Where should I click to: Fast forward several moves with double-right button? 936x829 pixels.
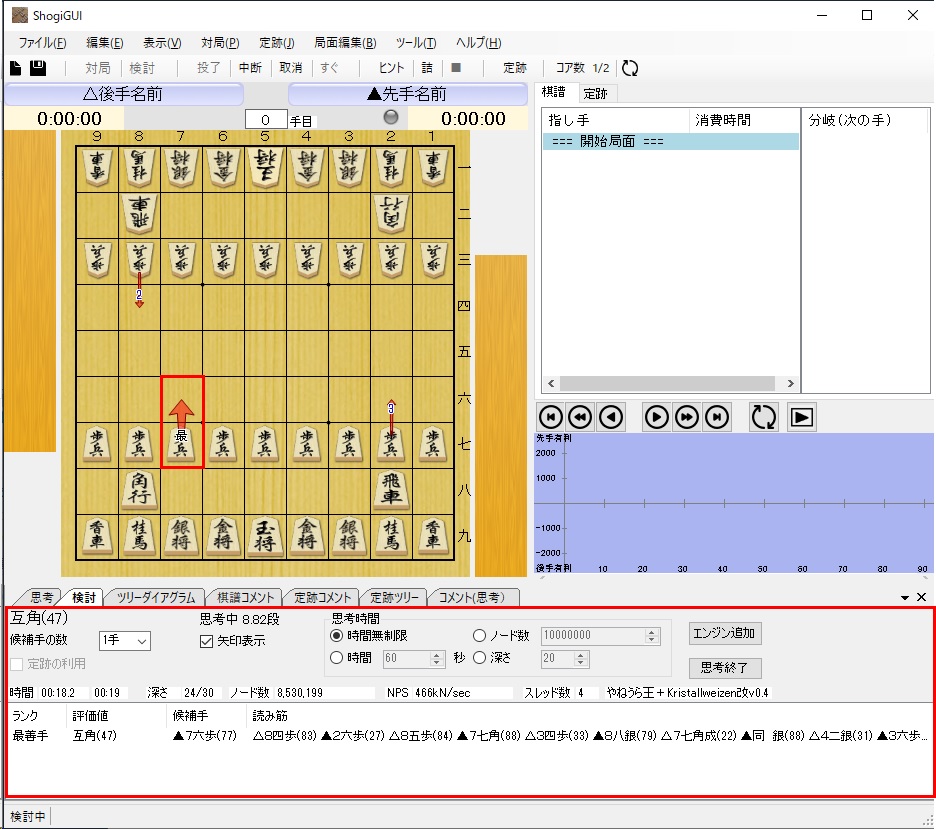pyautogui.click(x=686, y=417)
